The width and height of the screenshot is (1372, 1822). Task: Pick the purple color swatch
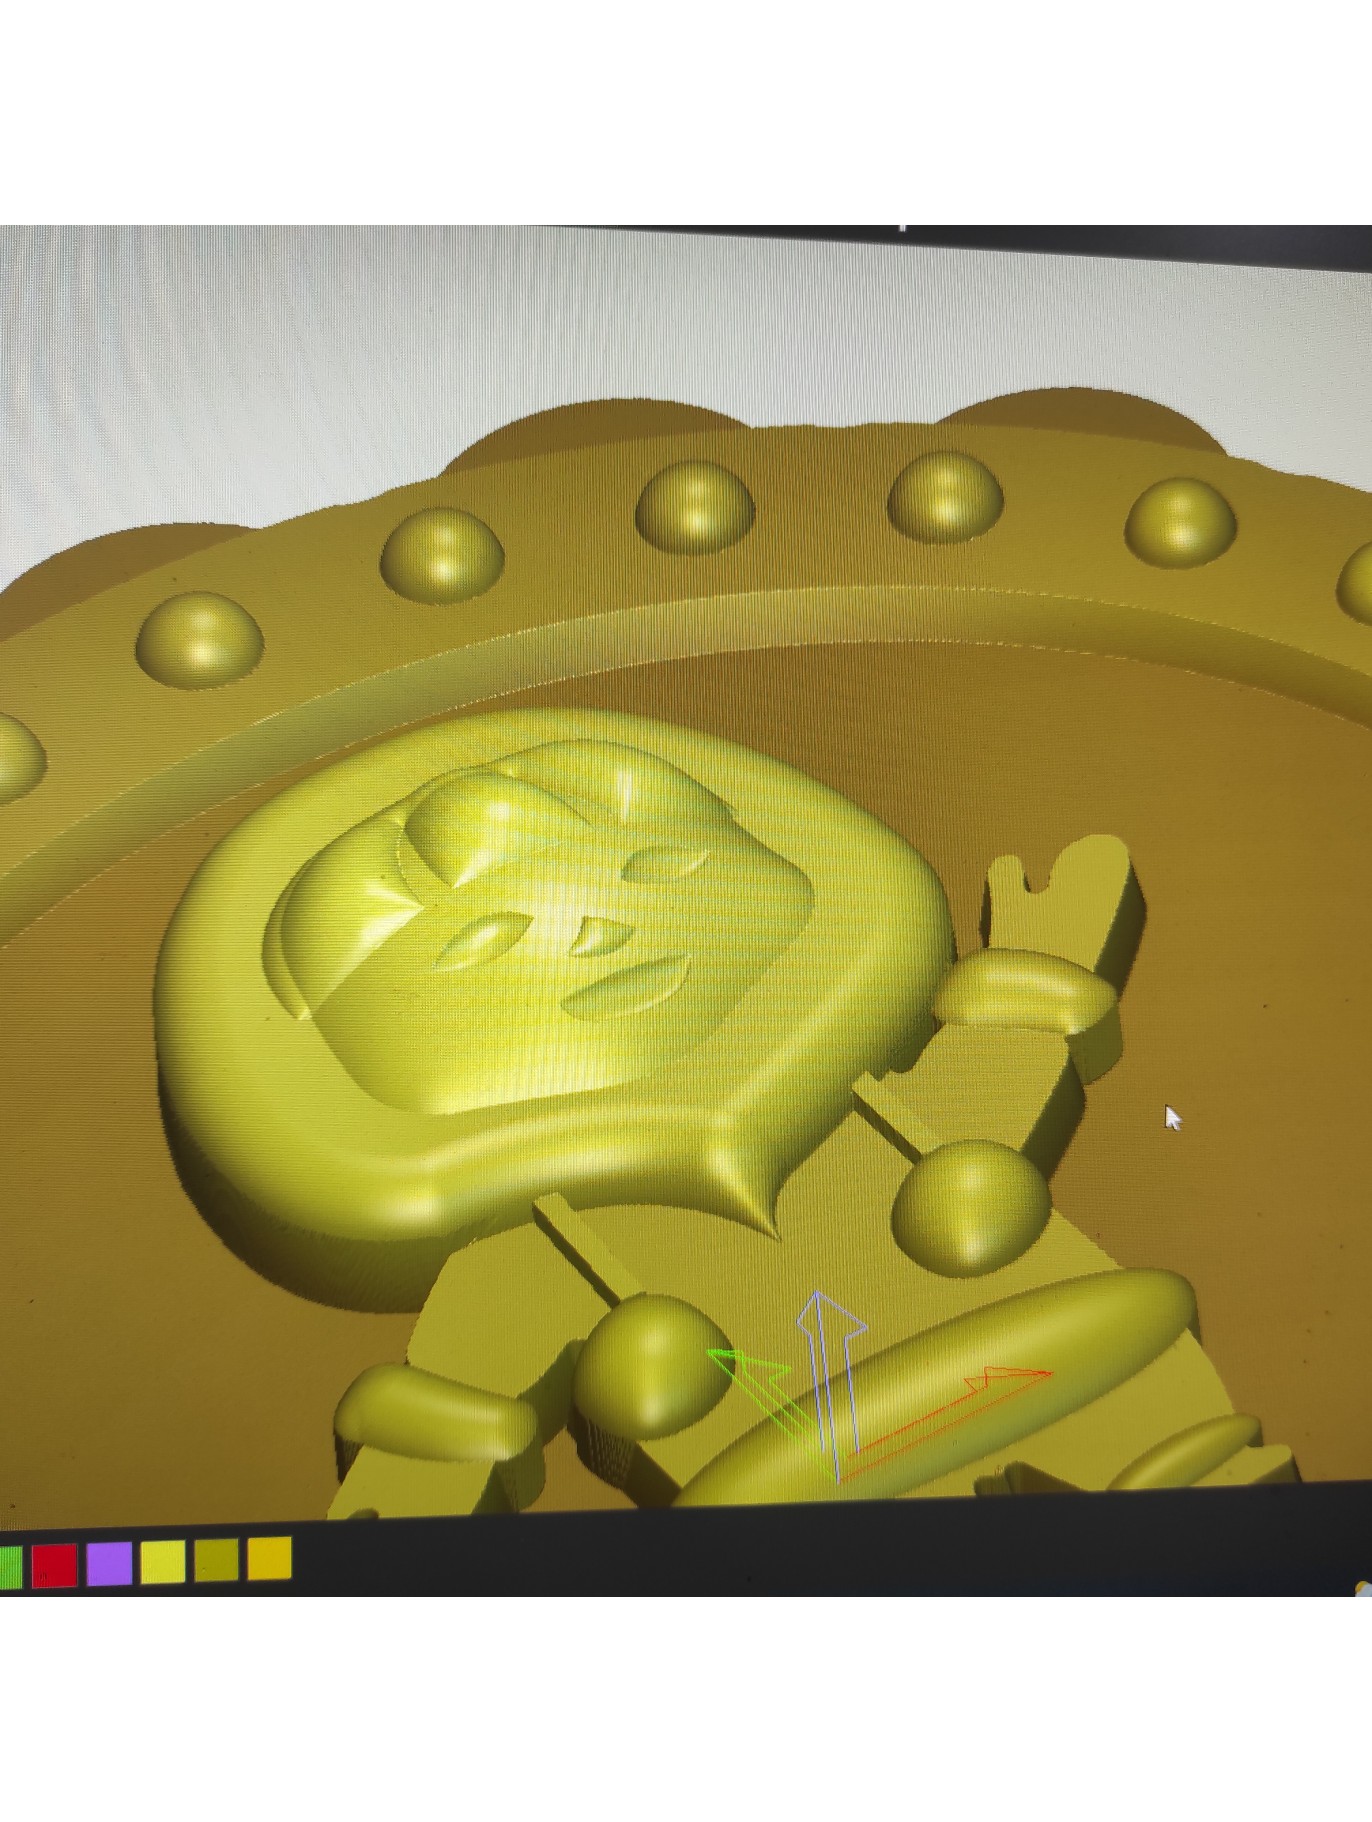[x=109, y=1563]
